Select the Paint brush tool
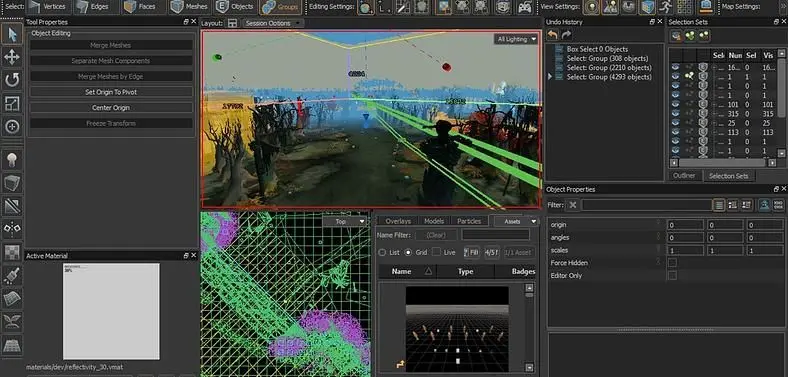This screenshot has width=788, height=377. (12, 275)
